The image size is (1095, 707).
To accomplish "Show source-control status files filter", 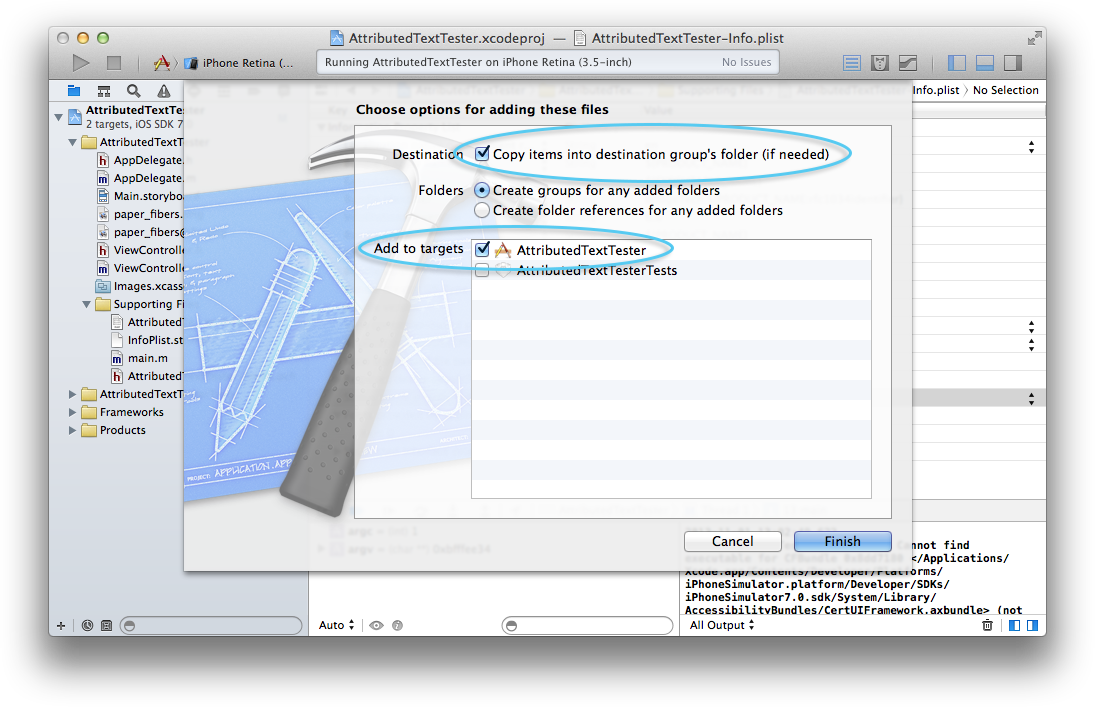I will [x=106, y=625].
